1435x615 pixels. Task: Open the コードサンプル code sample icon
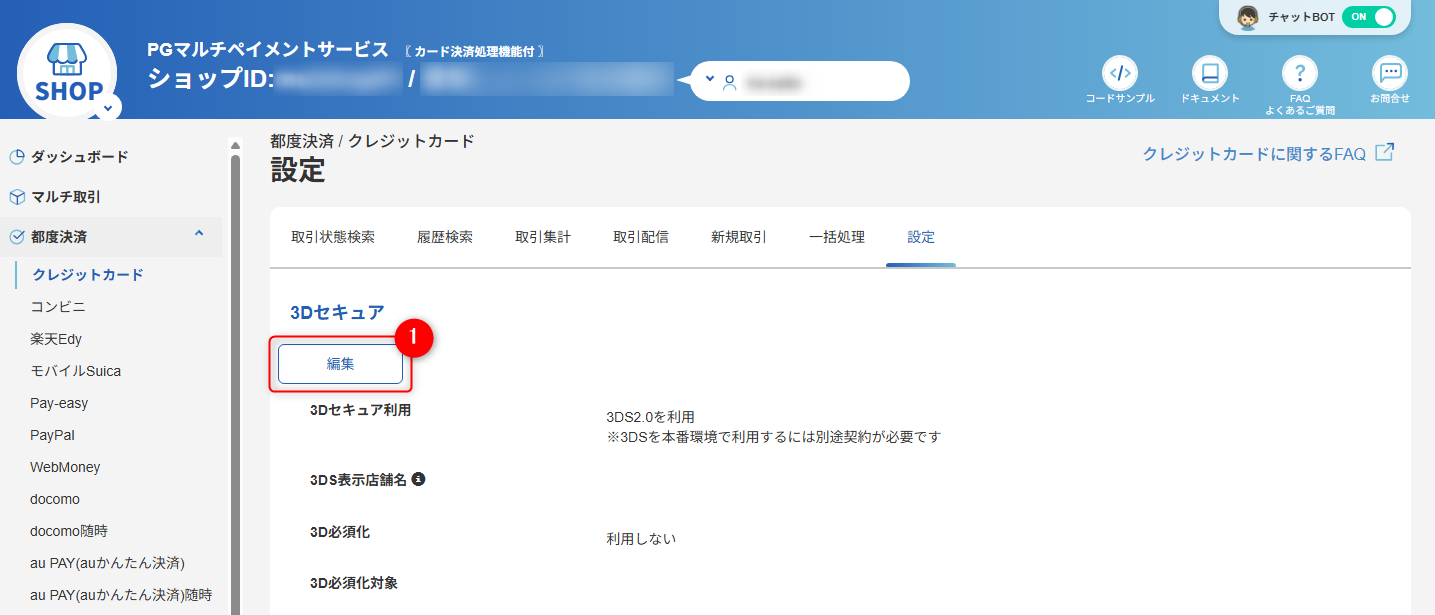pyautogui.click(x=1119, y=72)
